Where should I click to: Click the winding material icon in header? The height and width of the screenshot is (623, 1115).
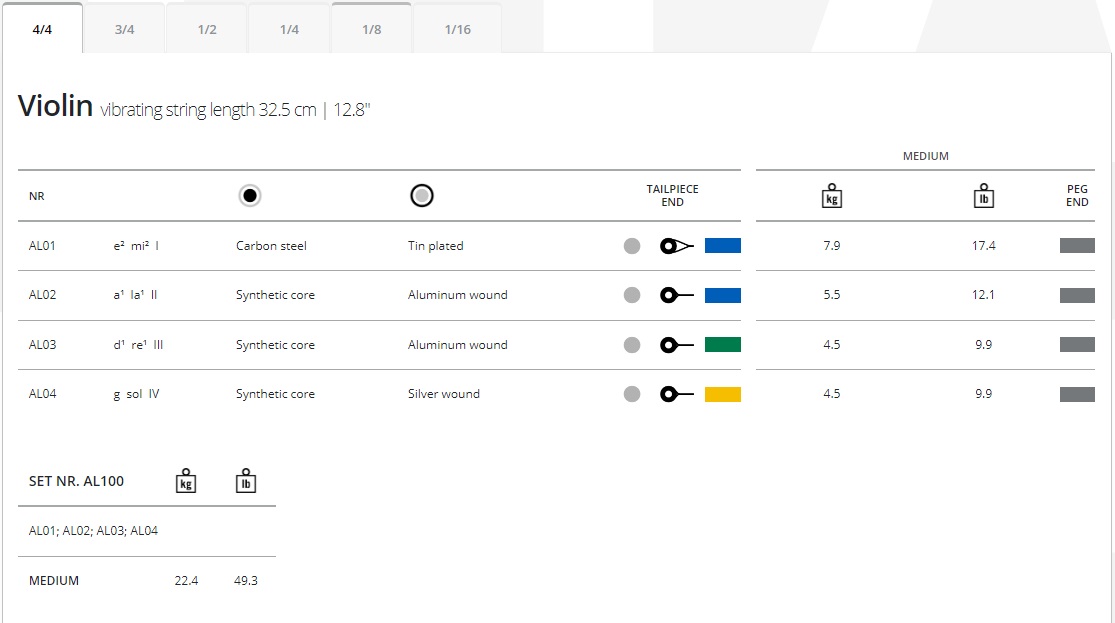pos(422,196)
